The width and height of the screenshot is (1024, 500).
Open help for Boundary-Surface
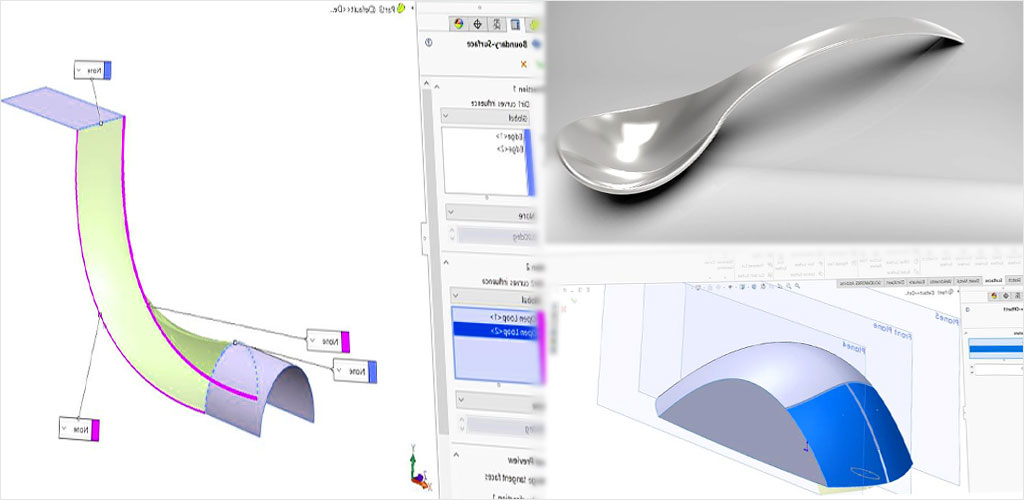pyautogui.click(x=429, y=43)
